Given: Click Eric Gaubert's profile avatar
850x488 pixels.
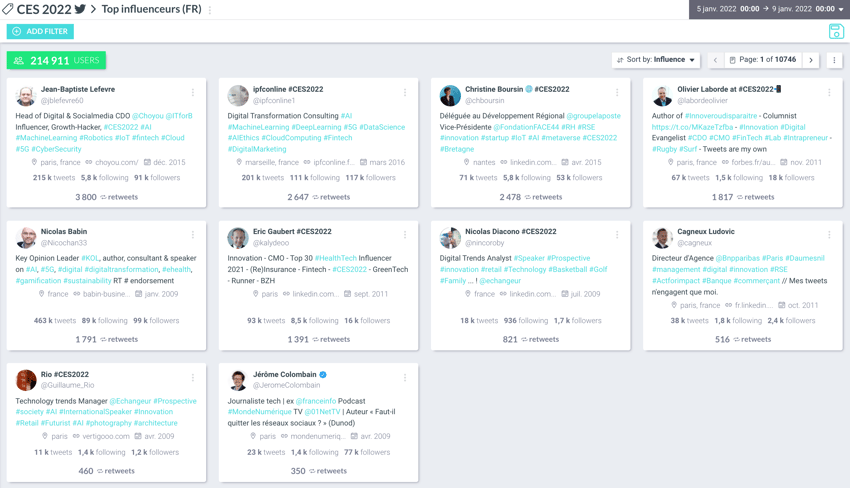Looking at the screenshot, I should click(238, 237).
